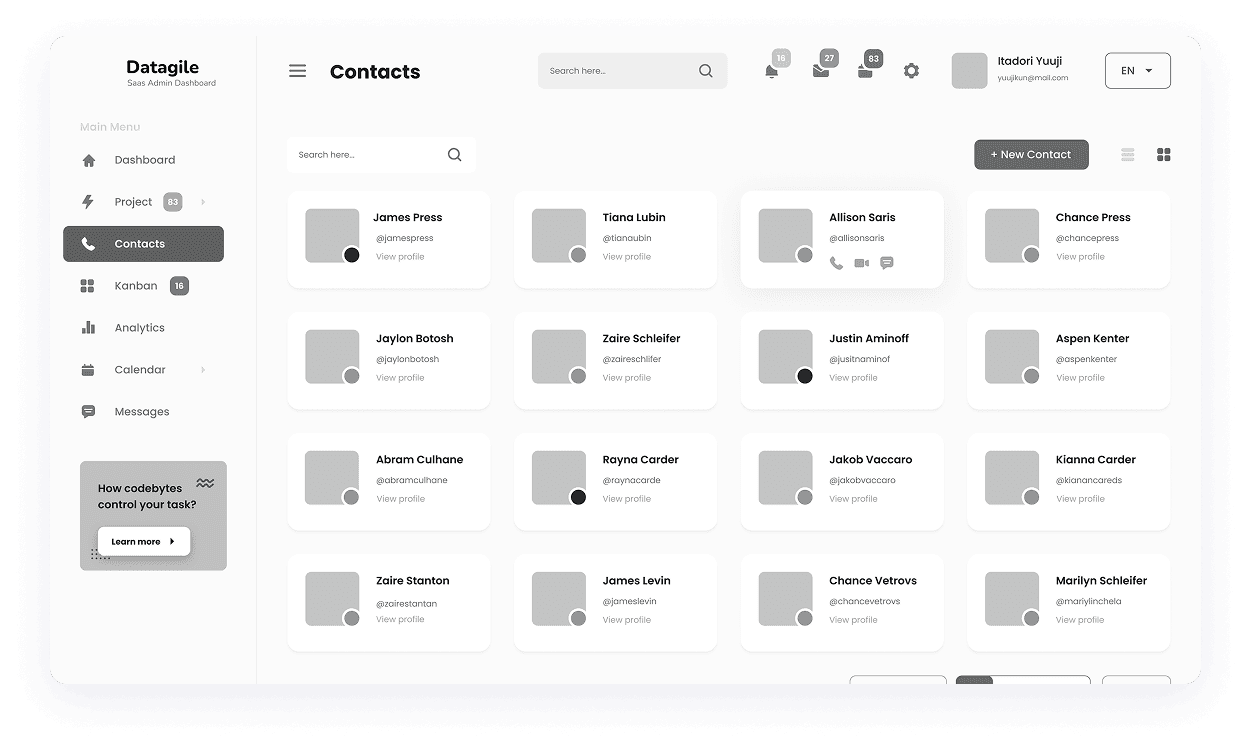Viewport: 1251px width, 748px height.
Task: Click inside the contacts search field
Action: pyautogui.click(x=370, y=154)
